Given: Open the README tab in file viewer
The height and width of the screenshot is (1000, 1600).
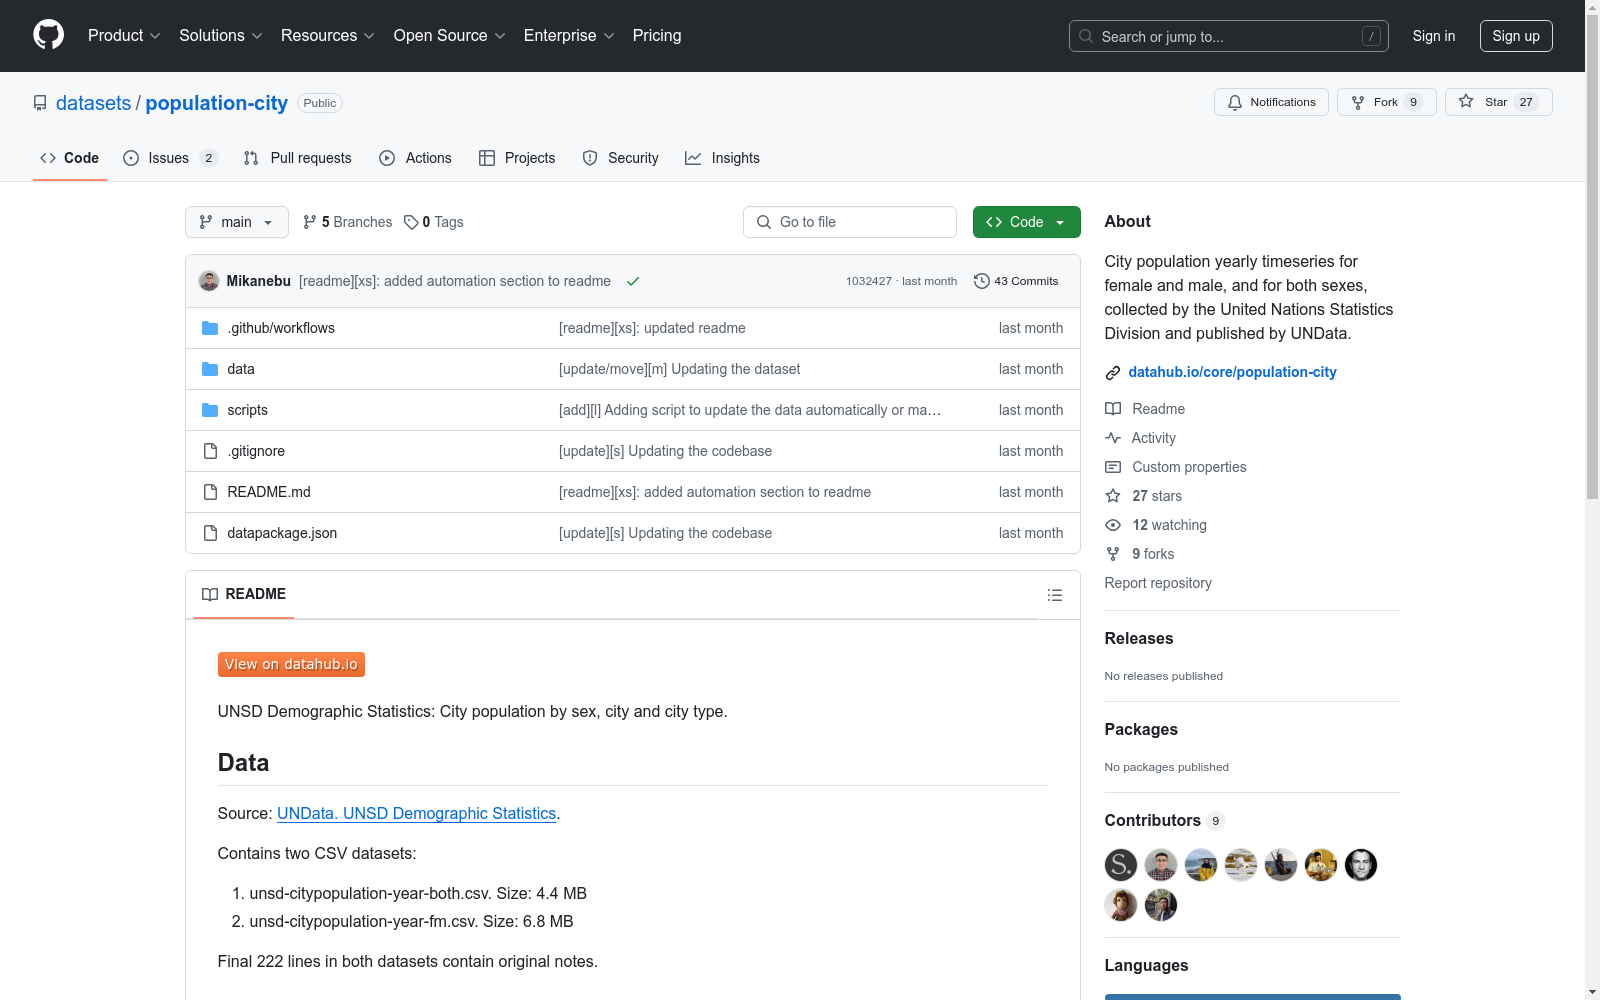Looking at the screenshot, I should click(x=243, y=594).
